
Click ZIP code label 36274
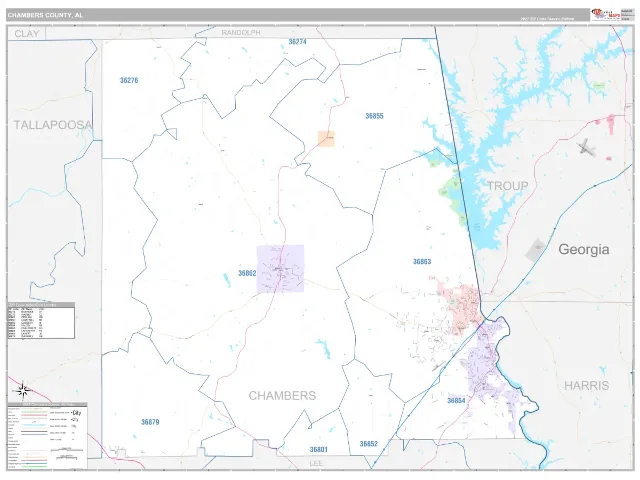(297, 42)
